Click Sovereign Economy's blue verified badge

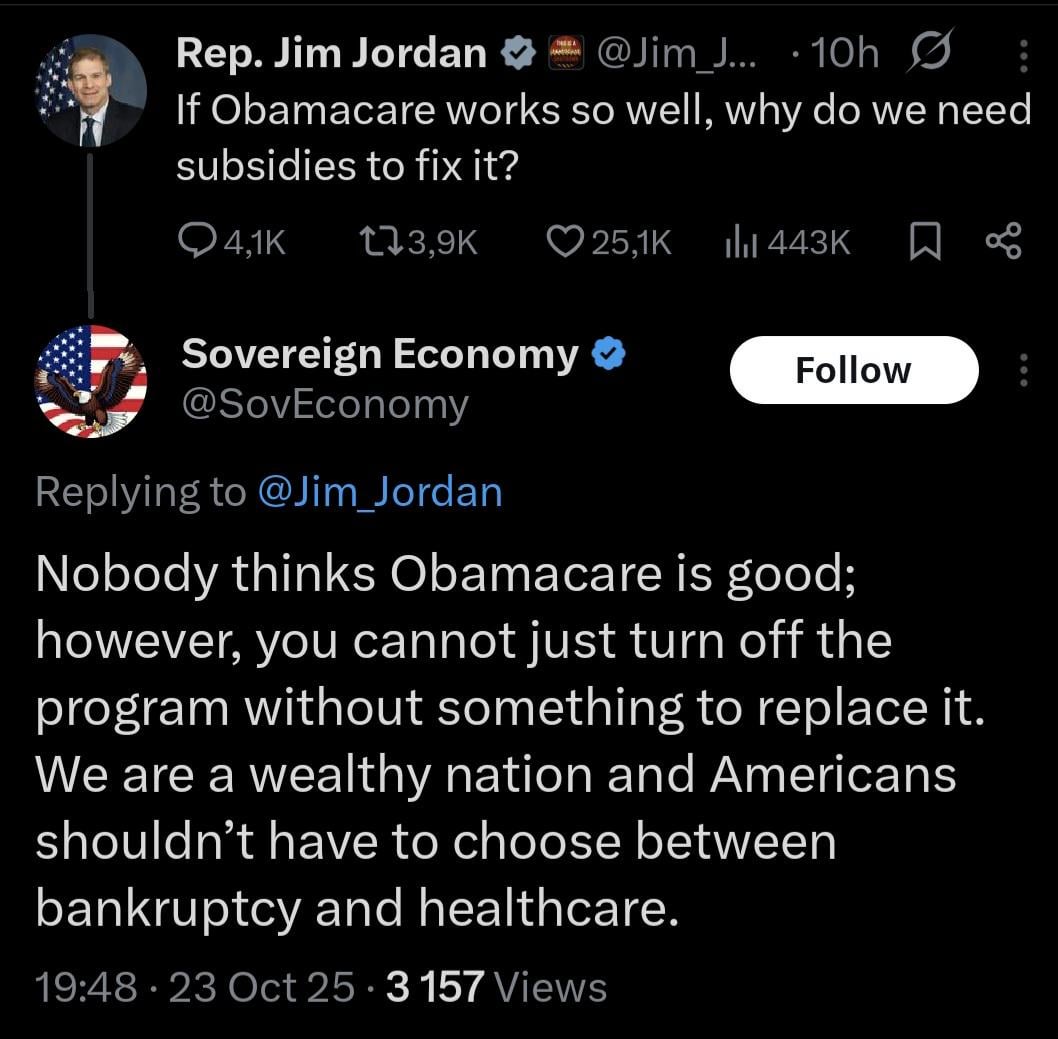[x=608, y=353]
